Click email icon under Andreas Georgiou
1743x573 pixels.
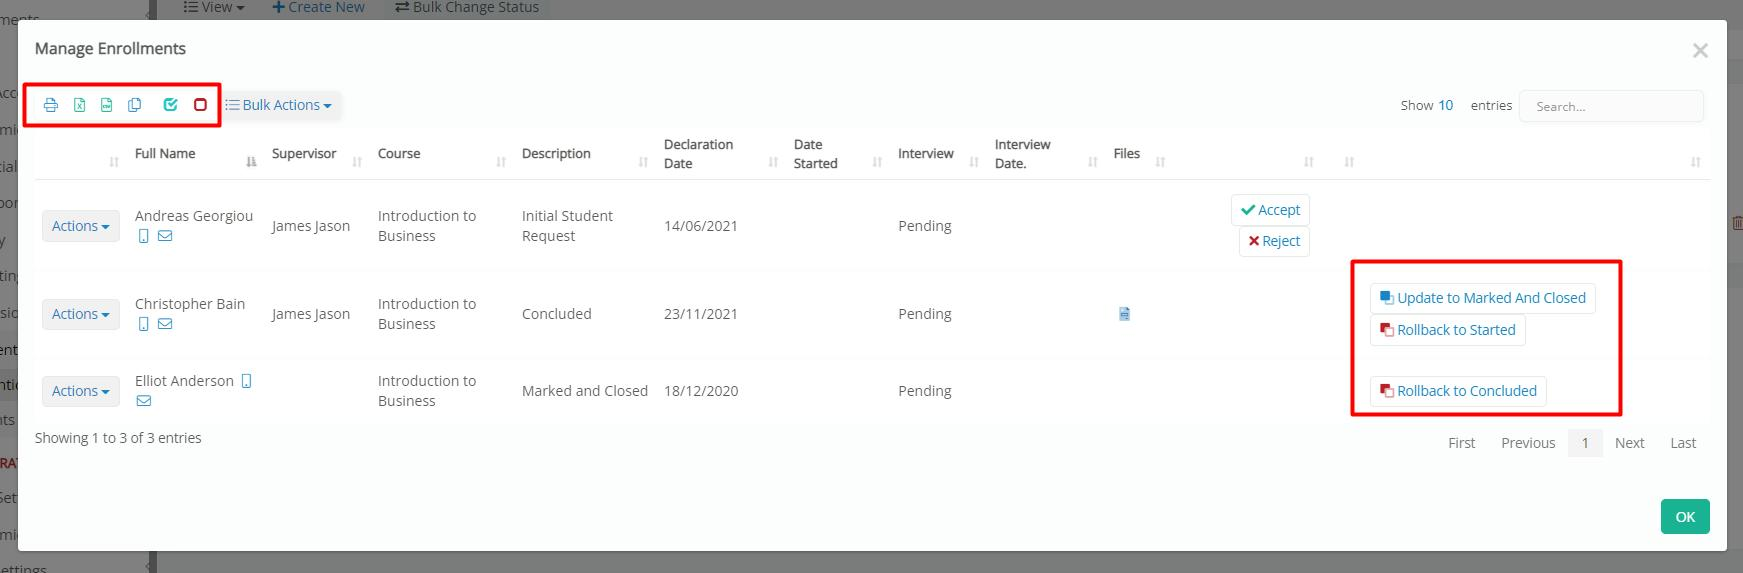[165, 237]
